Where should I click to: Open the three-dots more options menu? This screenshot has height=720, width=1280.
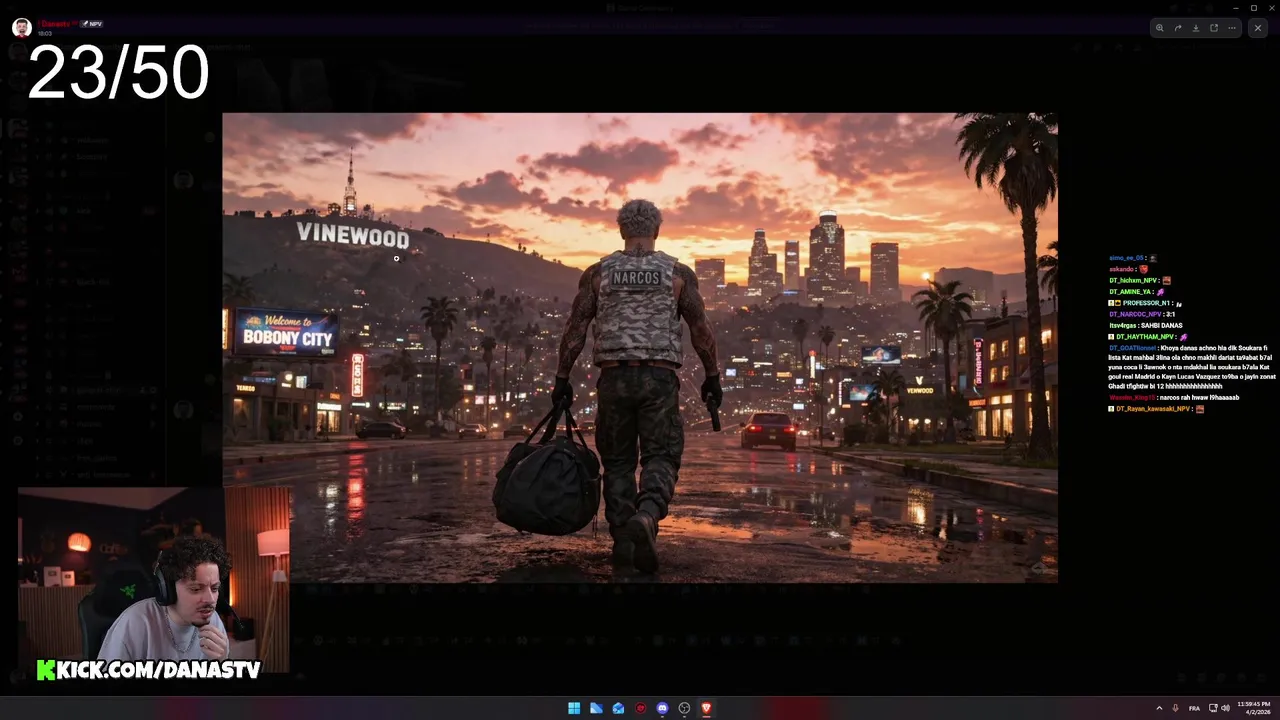pyautogui.click(x=1232, y=28)
